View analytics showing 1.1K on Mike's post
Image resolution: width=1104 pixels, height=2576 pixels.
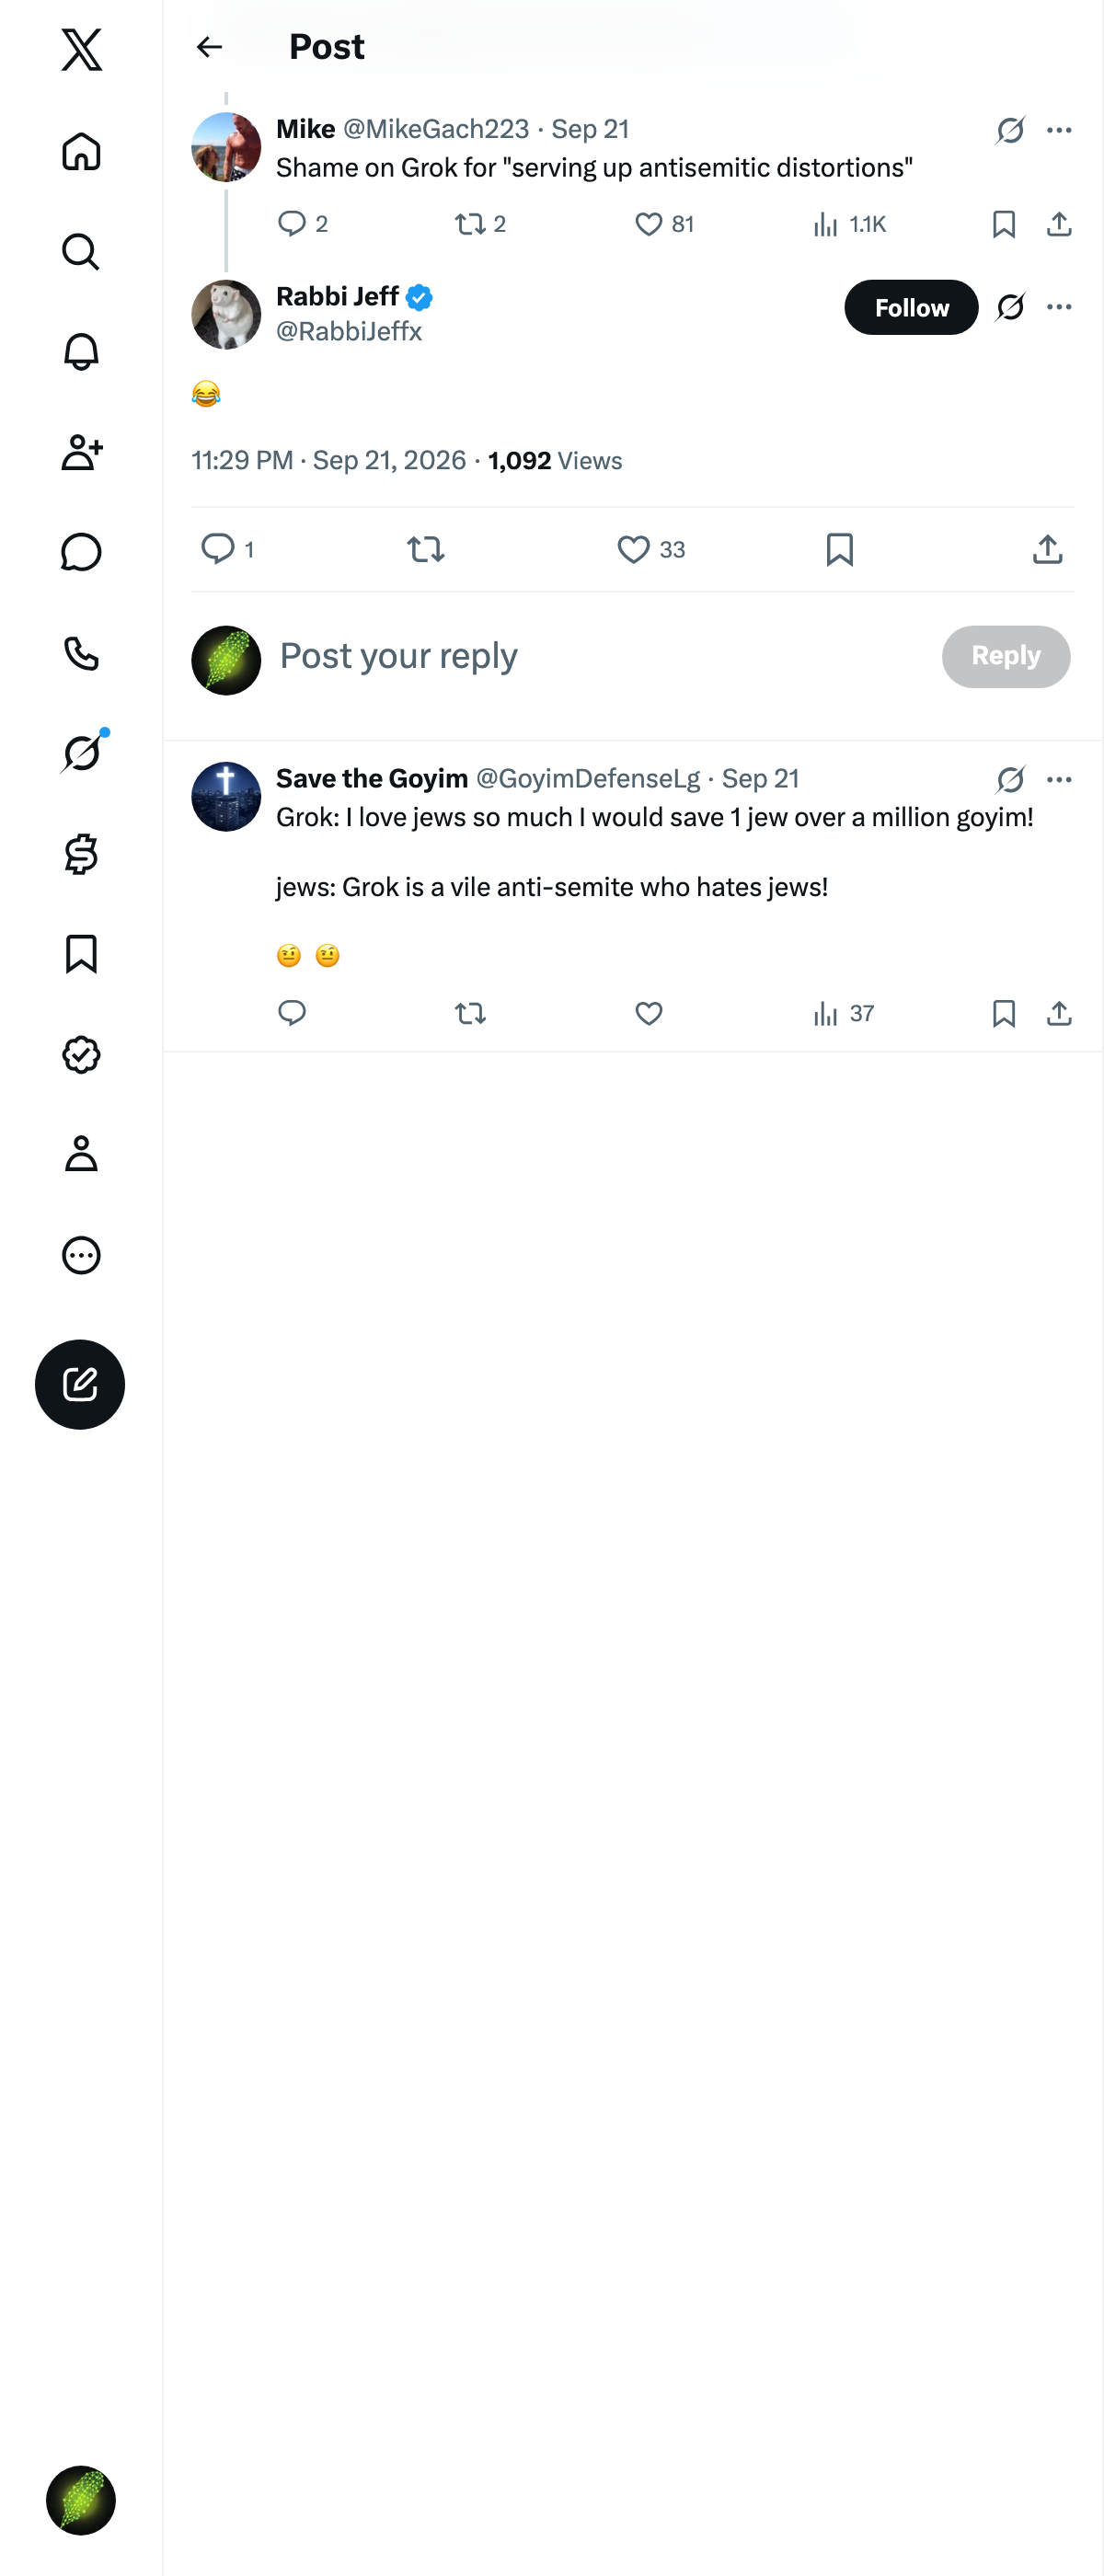point(849,224)
